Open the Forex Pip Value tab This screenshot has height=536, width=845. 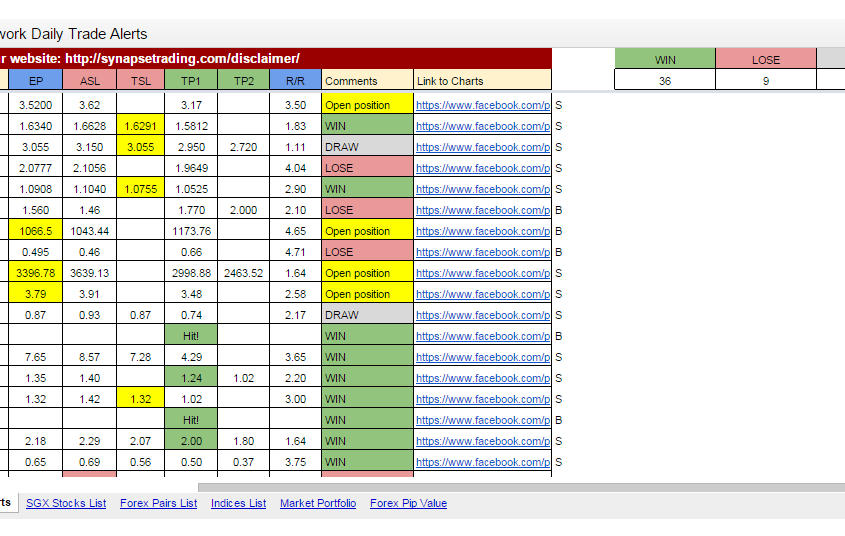coord(408,503)
